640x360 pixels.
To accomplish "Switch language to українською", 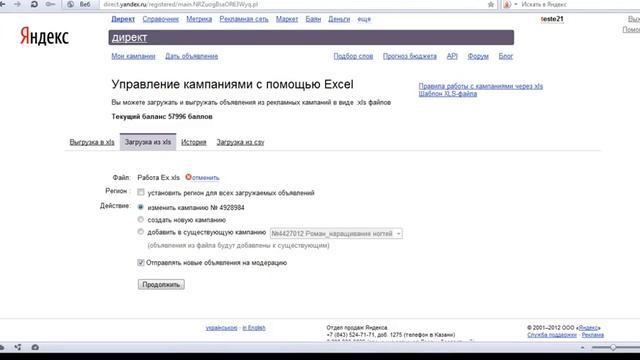I will (221, 328).
